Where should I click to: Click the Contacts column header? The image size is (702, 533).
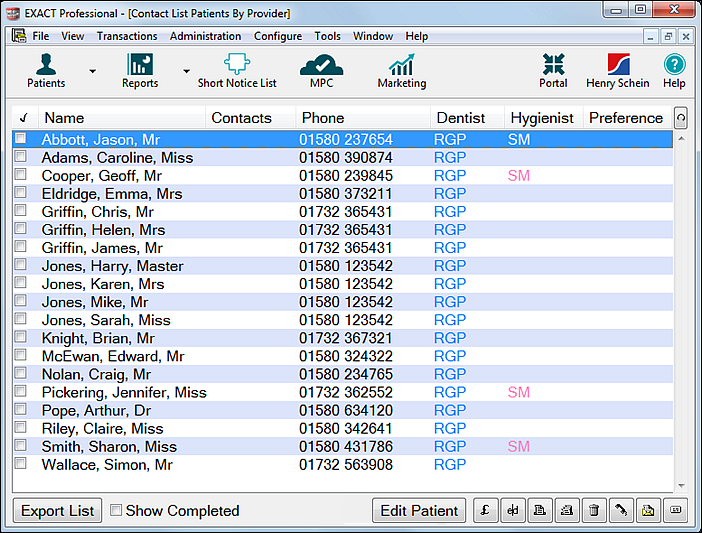(250, 118)
